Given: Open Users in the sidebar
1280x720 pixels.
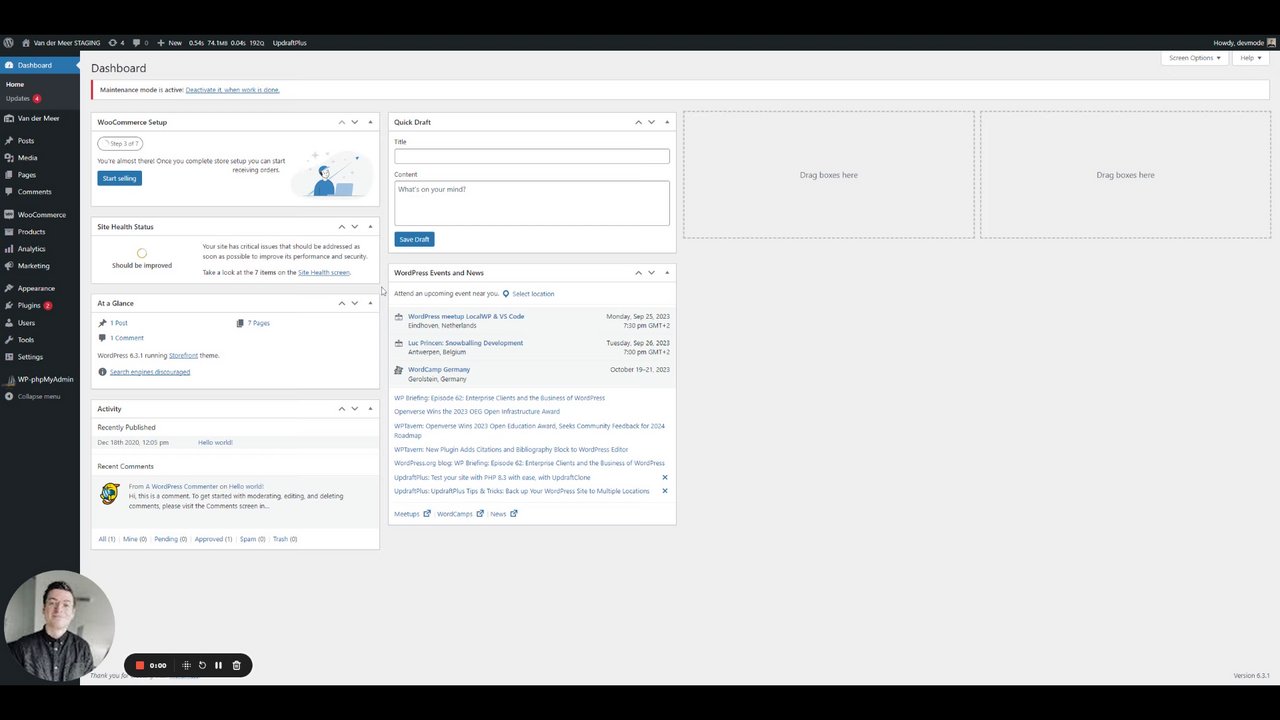Looking at the screenshot, I should (26, 323).
